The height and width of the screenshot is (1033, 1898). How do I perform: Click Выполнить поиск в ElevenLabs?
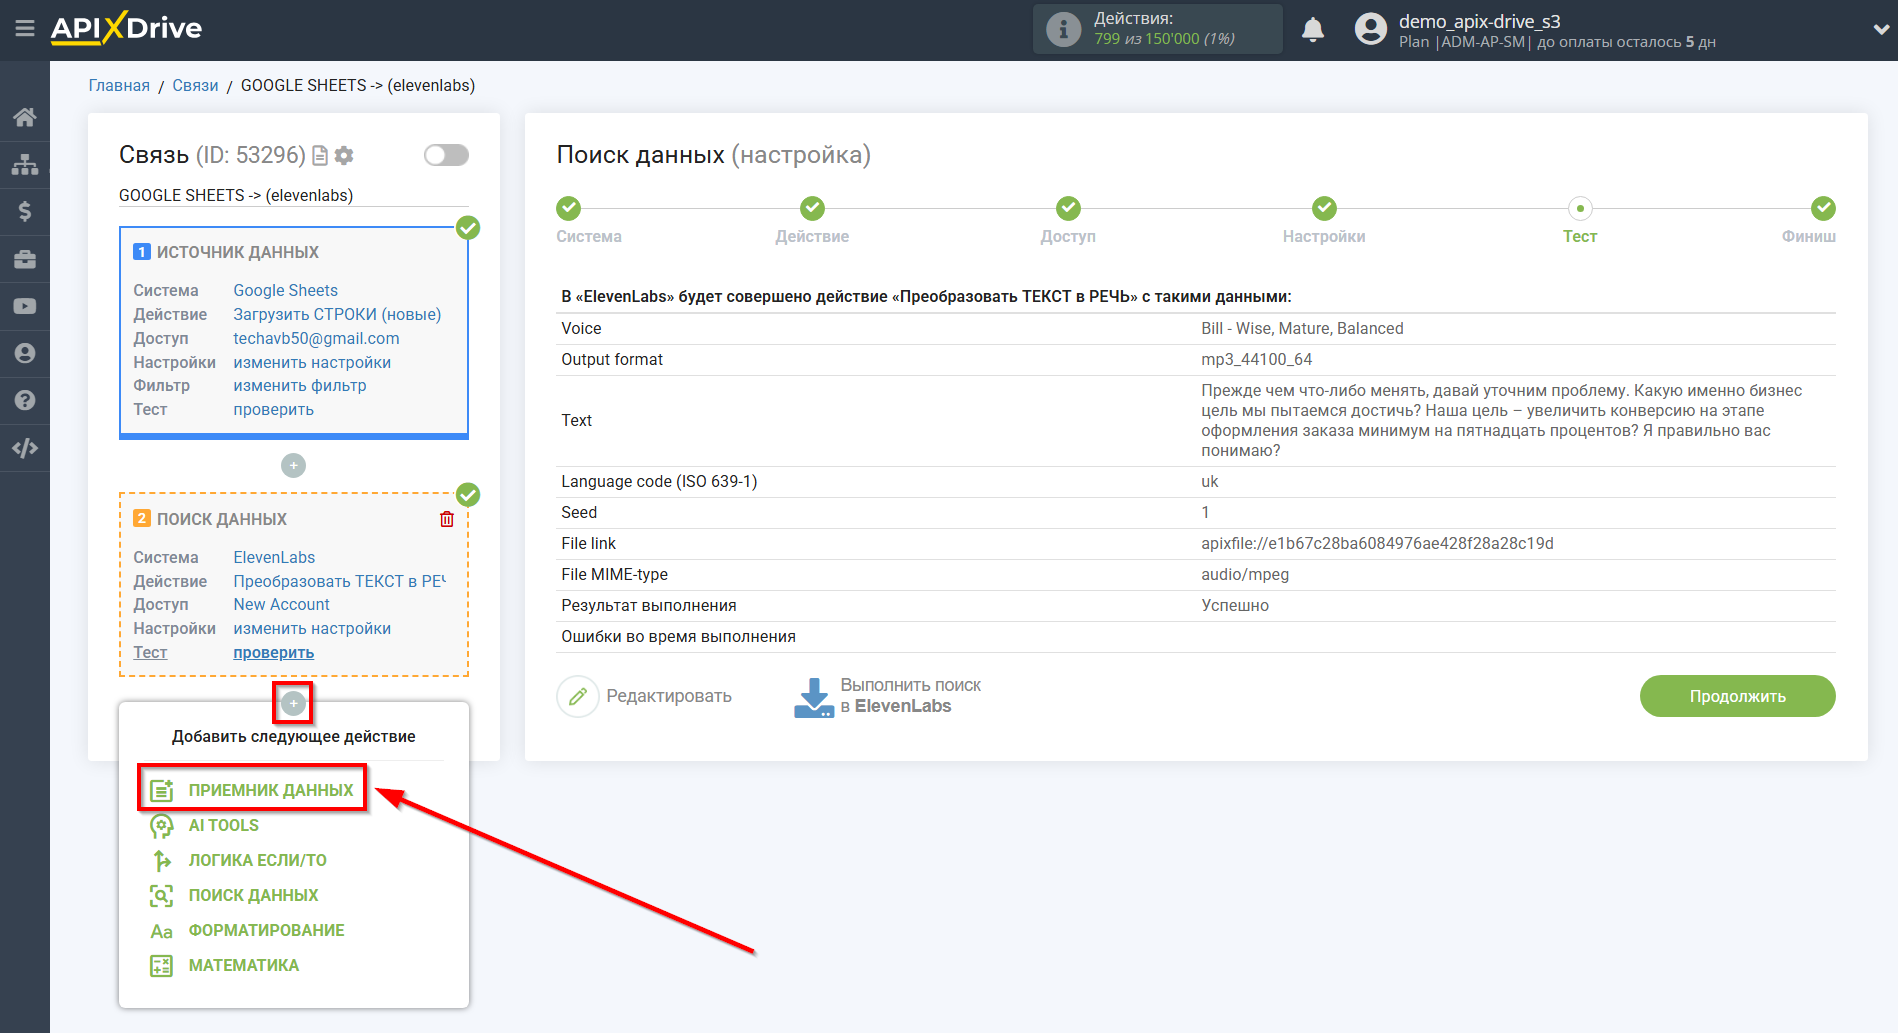pos(888,696)
